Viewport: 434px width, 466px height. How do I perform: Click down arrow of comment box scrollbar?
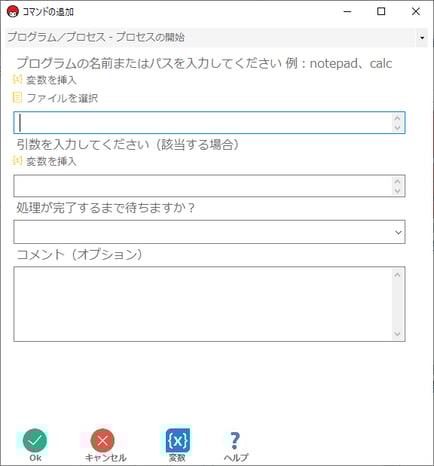pyautogui.click(x=397, y=334)
